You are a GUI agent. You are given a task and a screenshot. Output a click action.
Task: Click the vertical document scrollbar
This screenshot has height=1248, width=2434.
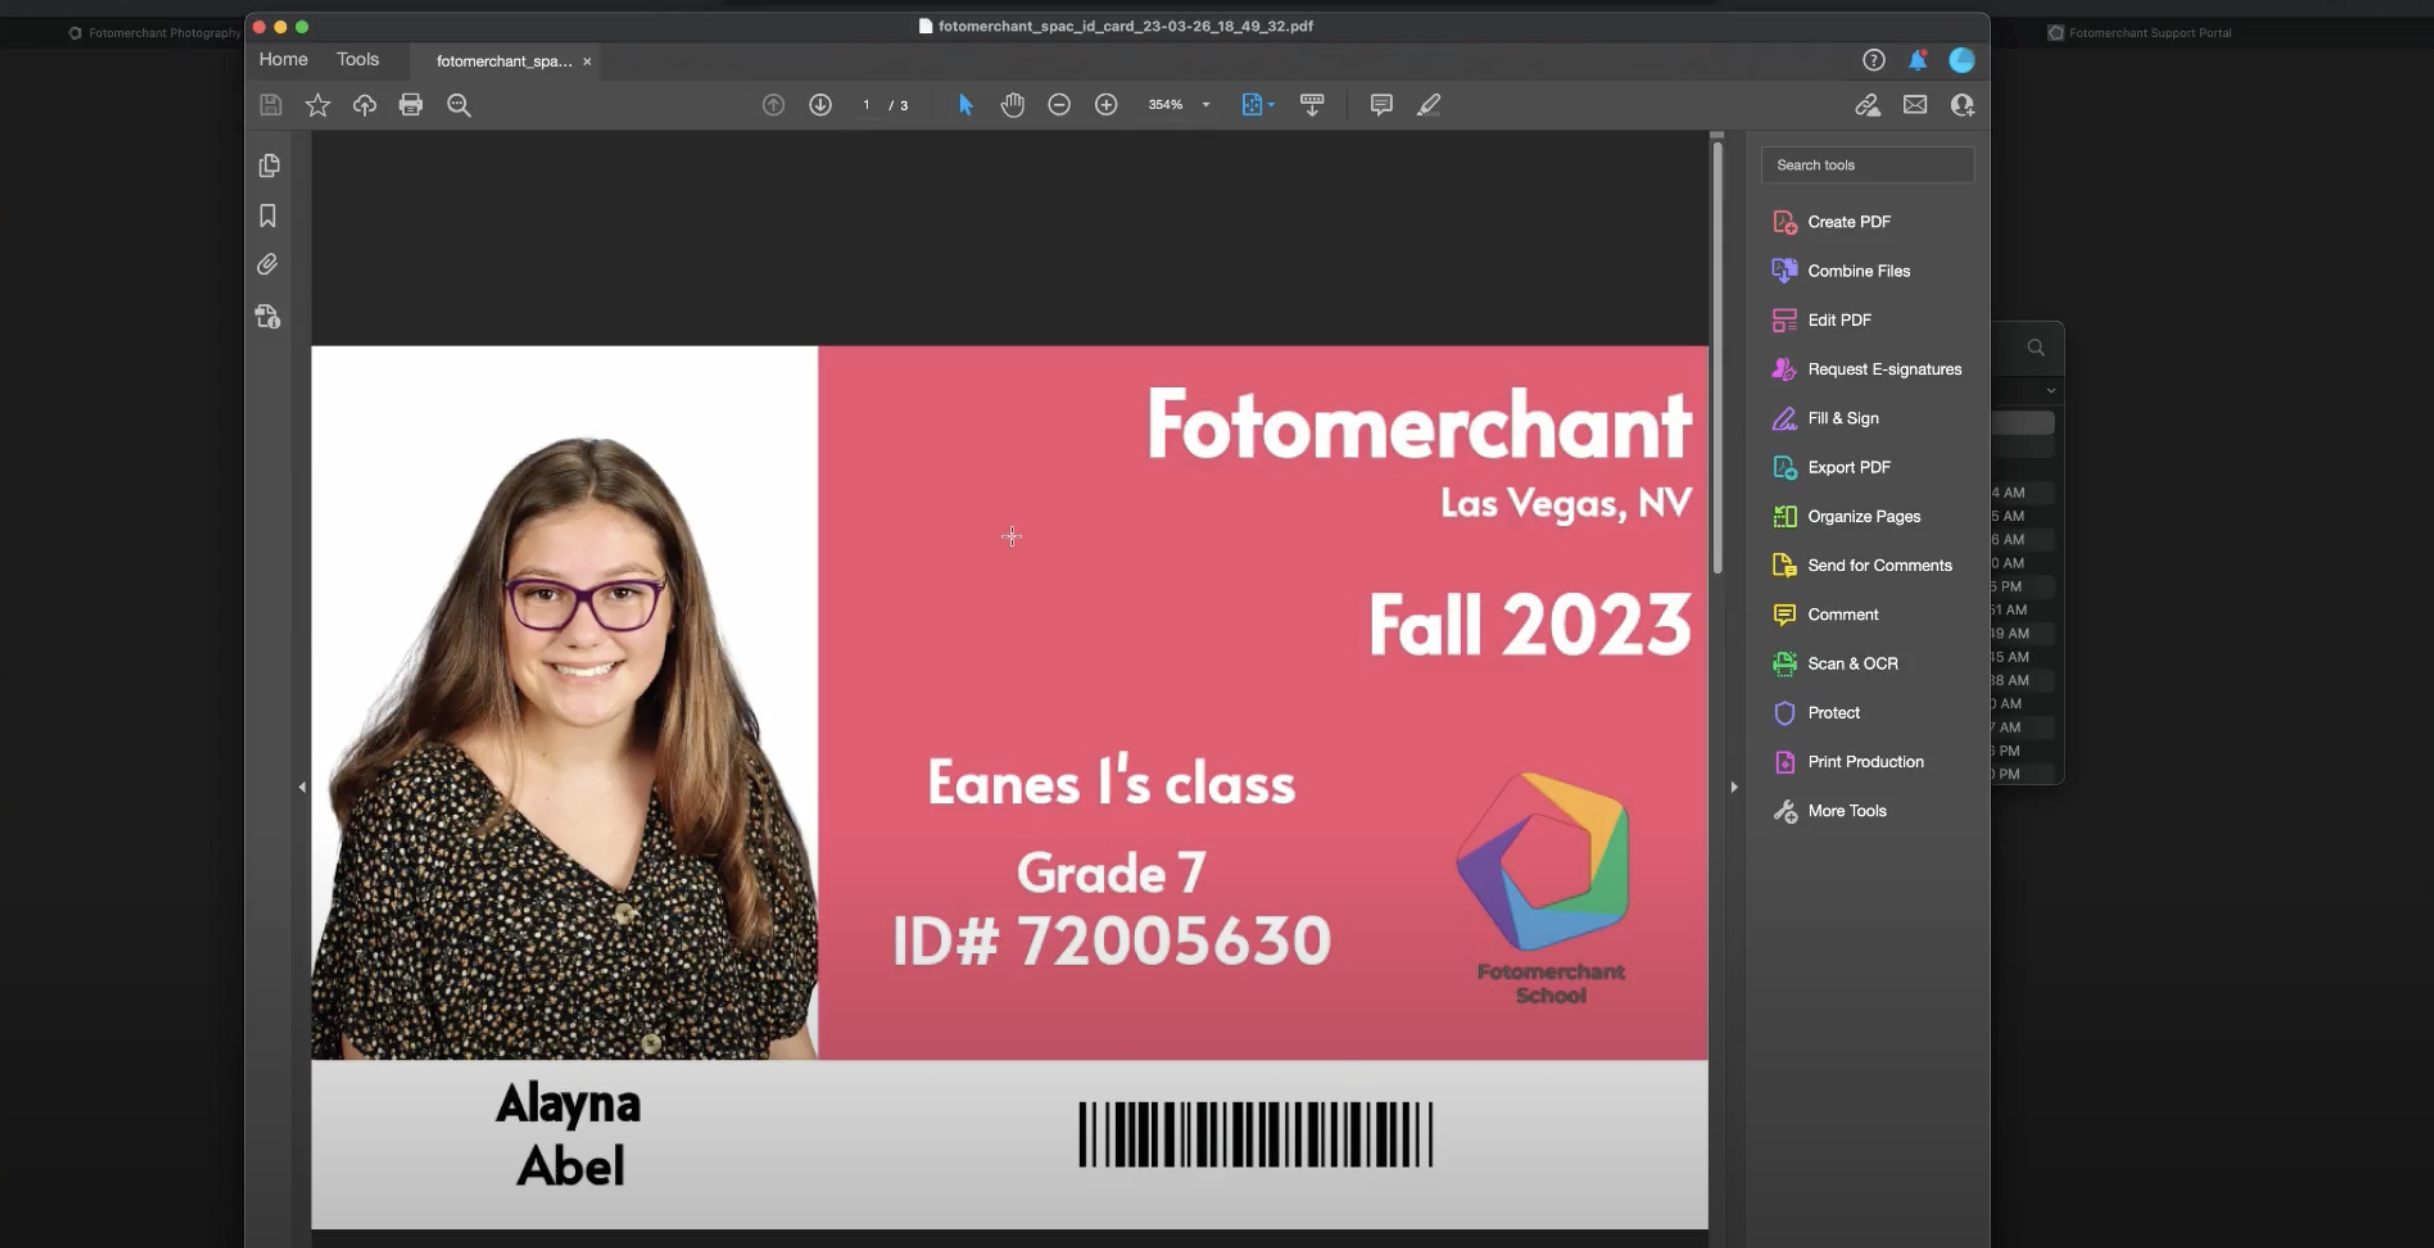coord(1717,356)
